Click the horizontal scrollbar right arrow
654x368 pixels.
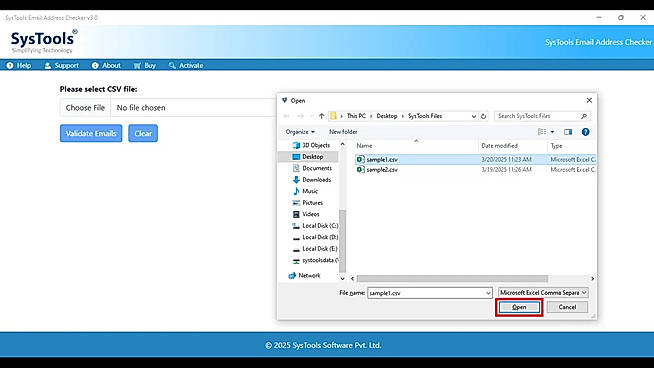click(x=592, y=278)
